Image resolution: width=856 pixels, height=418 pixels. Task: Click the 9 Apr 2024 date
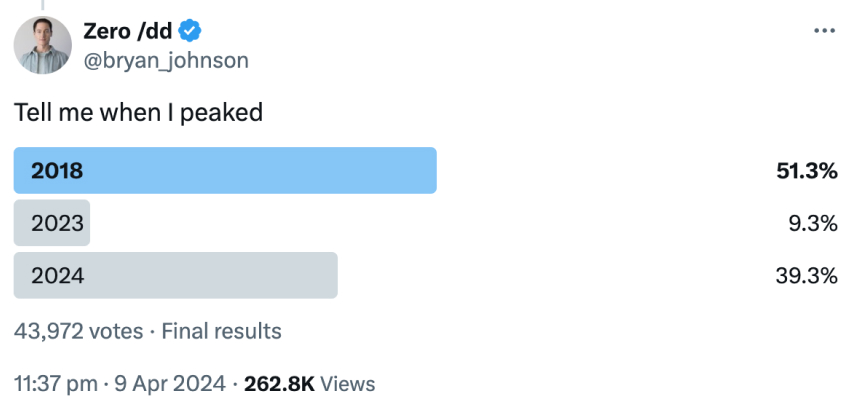[x=169, y=384]
